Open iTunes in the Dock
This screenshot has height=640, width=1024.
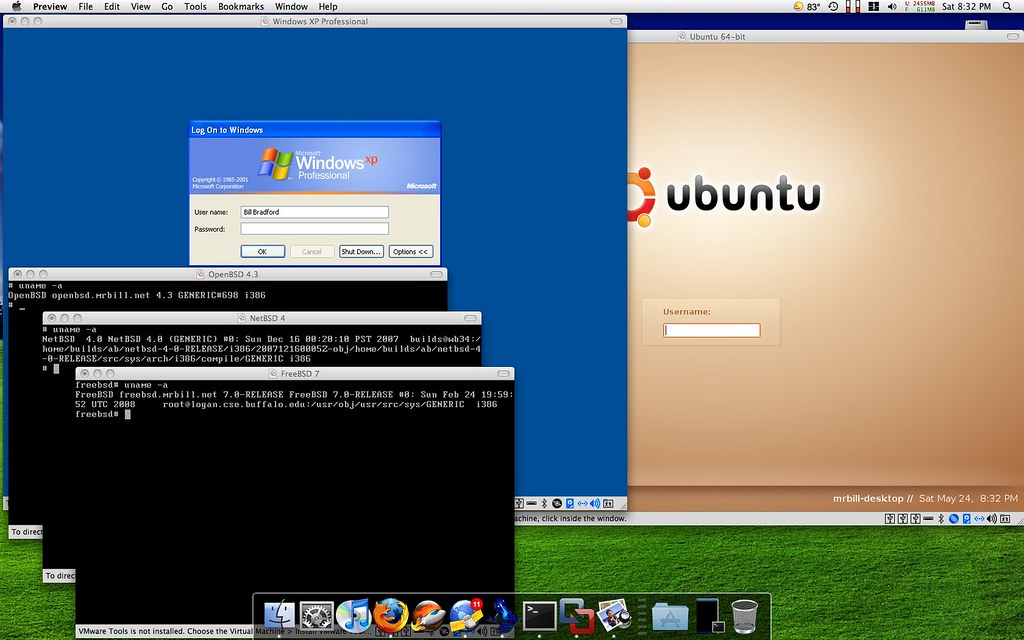[x=354, y=614]
